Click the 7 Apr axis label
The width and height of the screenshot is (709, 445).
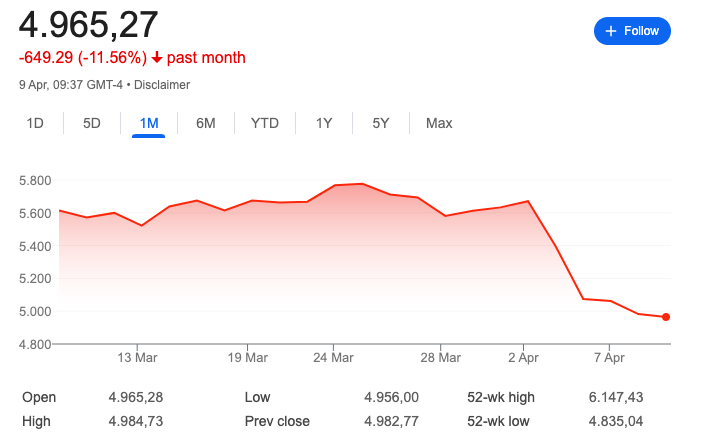coord(609,358)
